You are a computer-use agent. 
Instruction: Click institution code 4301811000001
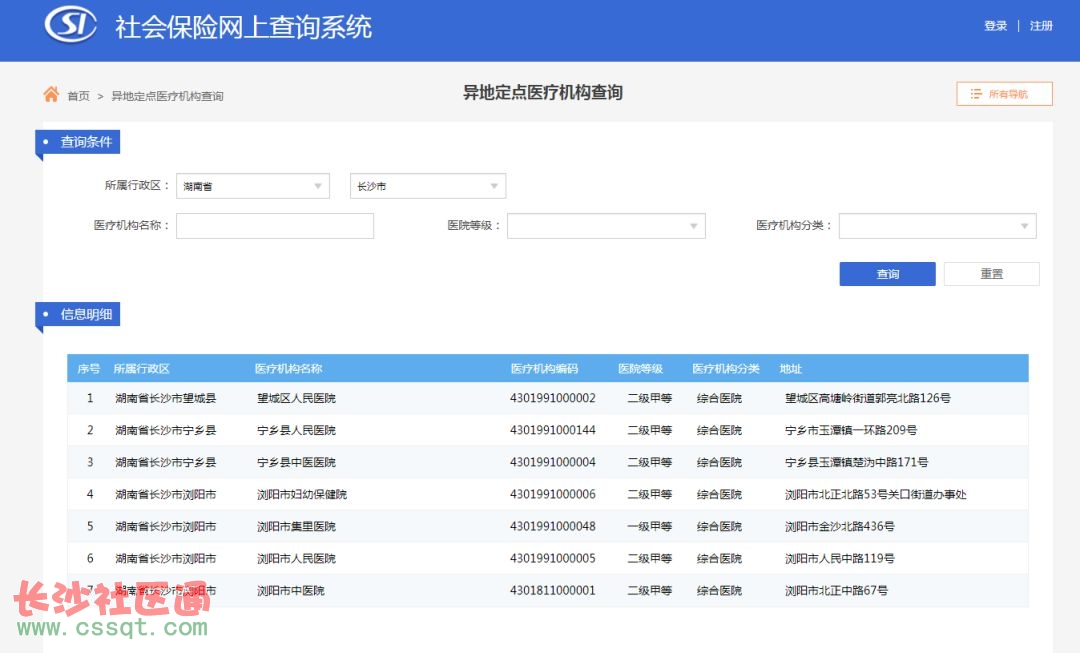tap(552, 590)
